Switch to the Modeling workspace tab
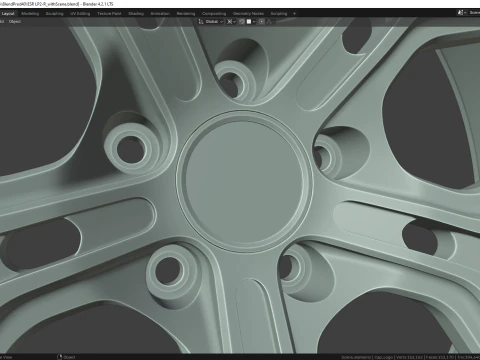Screen dimensions: 480x360 tap(30, 14)
